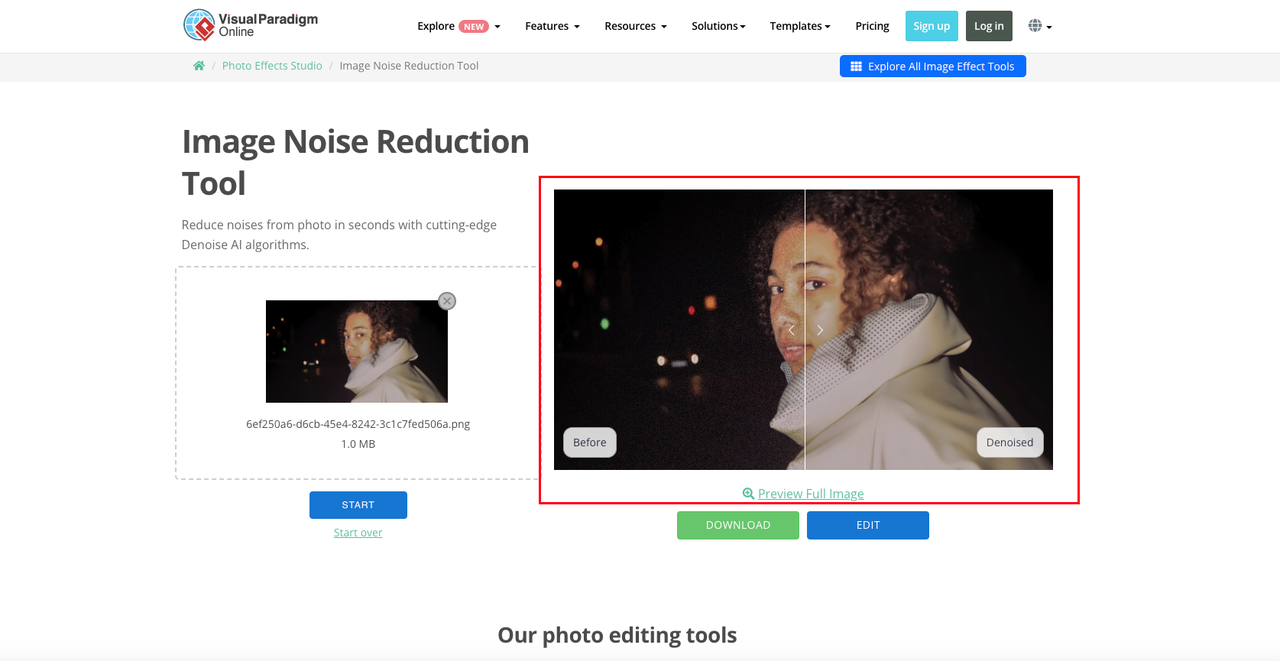Click the uploaded photo thumbnail
1280x661 pixels.
tap(357, 352)
